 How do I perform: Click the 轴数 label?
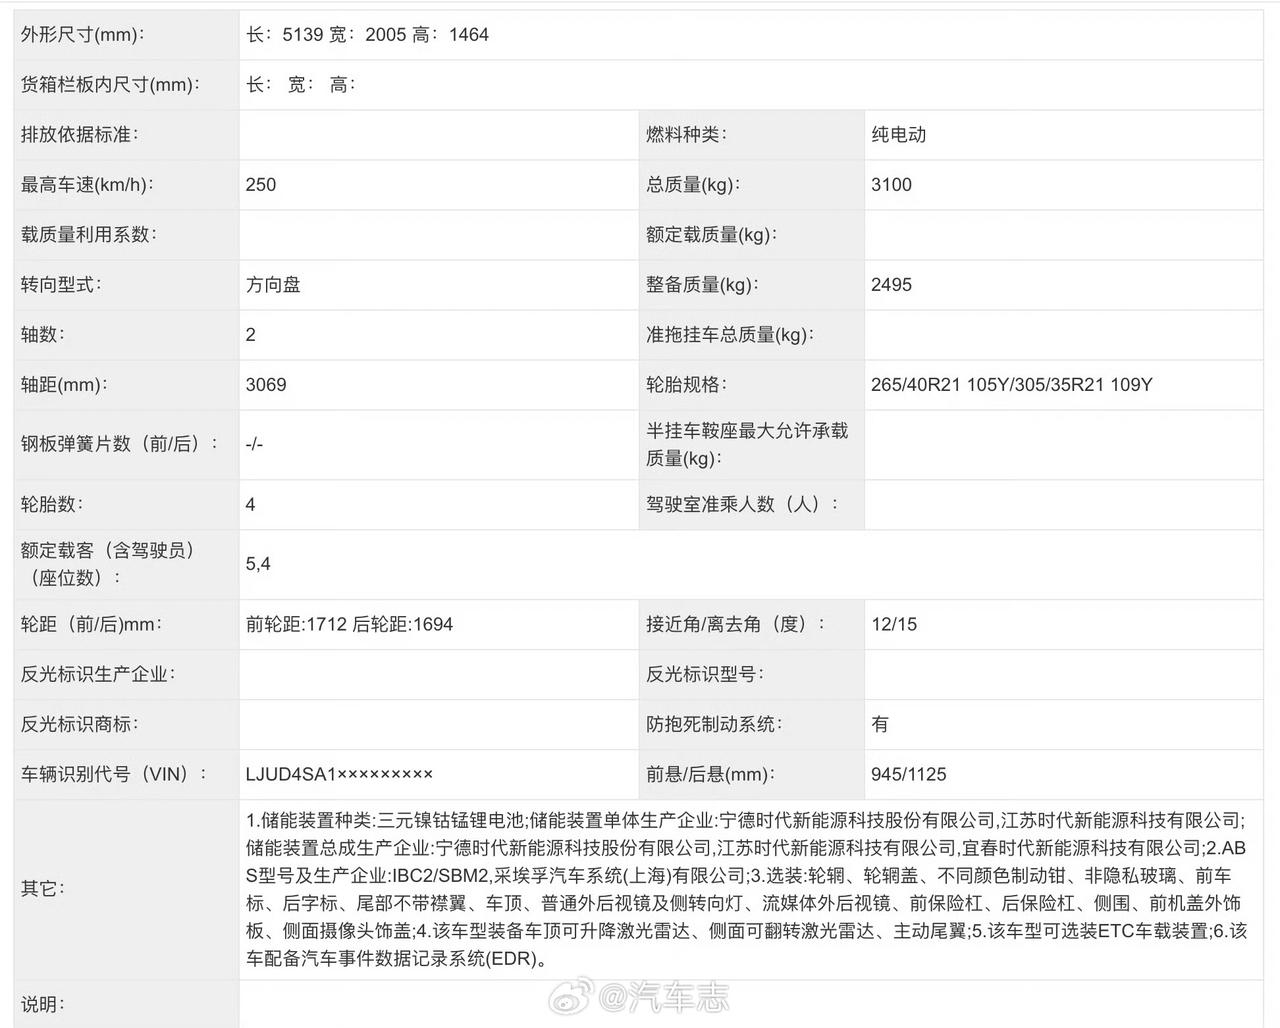43,335
